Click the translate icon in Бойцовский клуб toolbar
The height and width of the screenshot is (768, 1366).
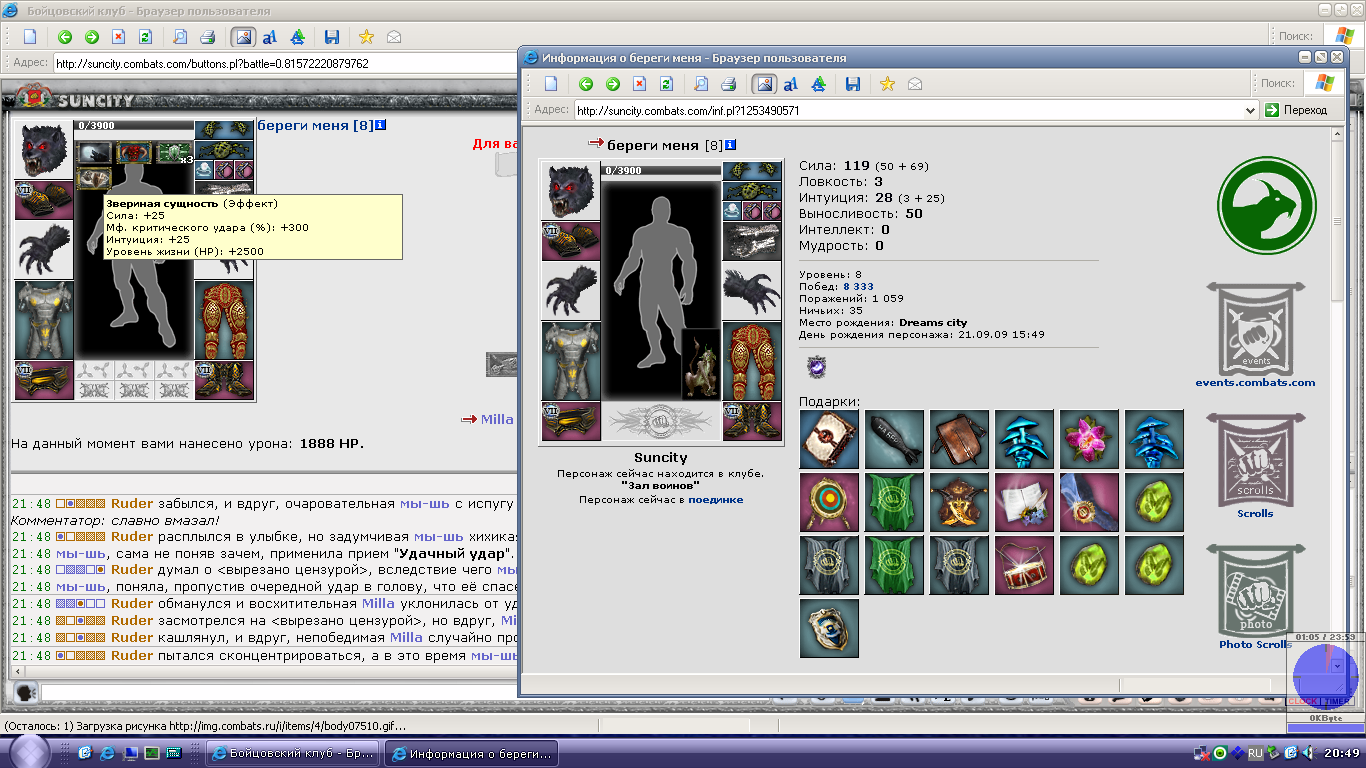297,37
